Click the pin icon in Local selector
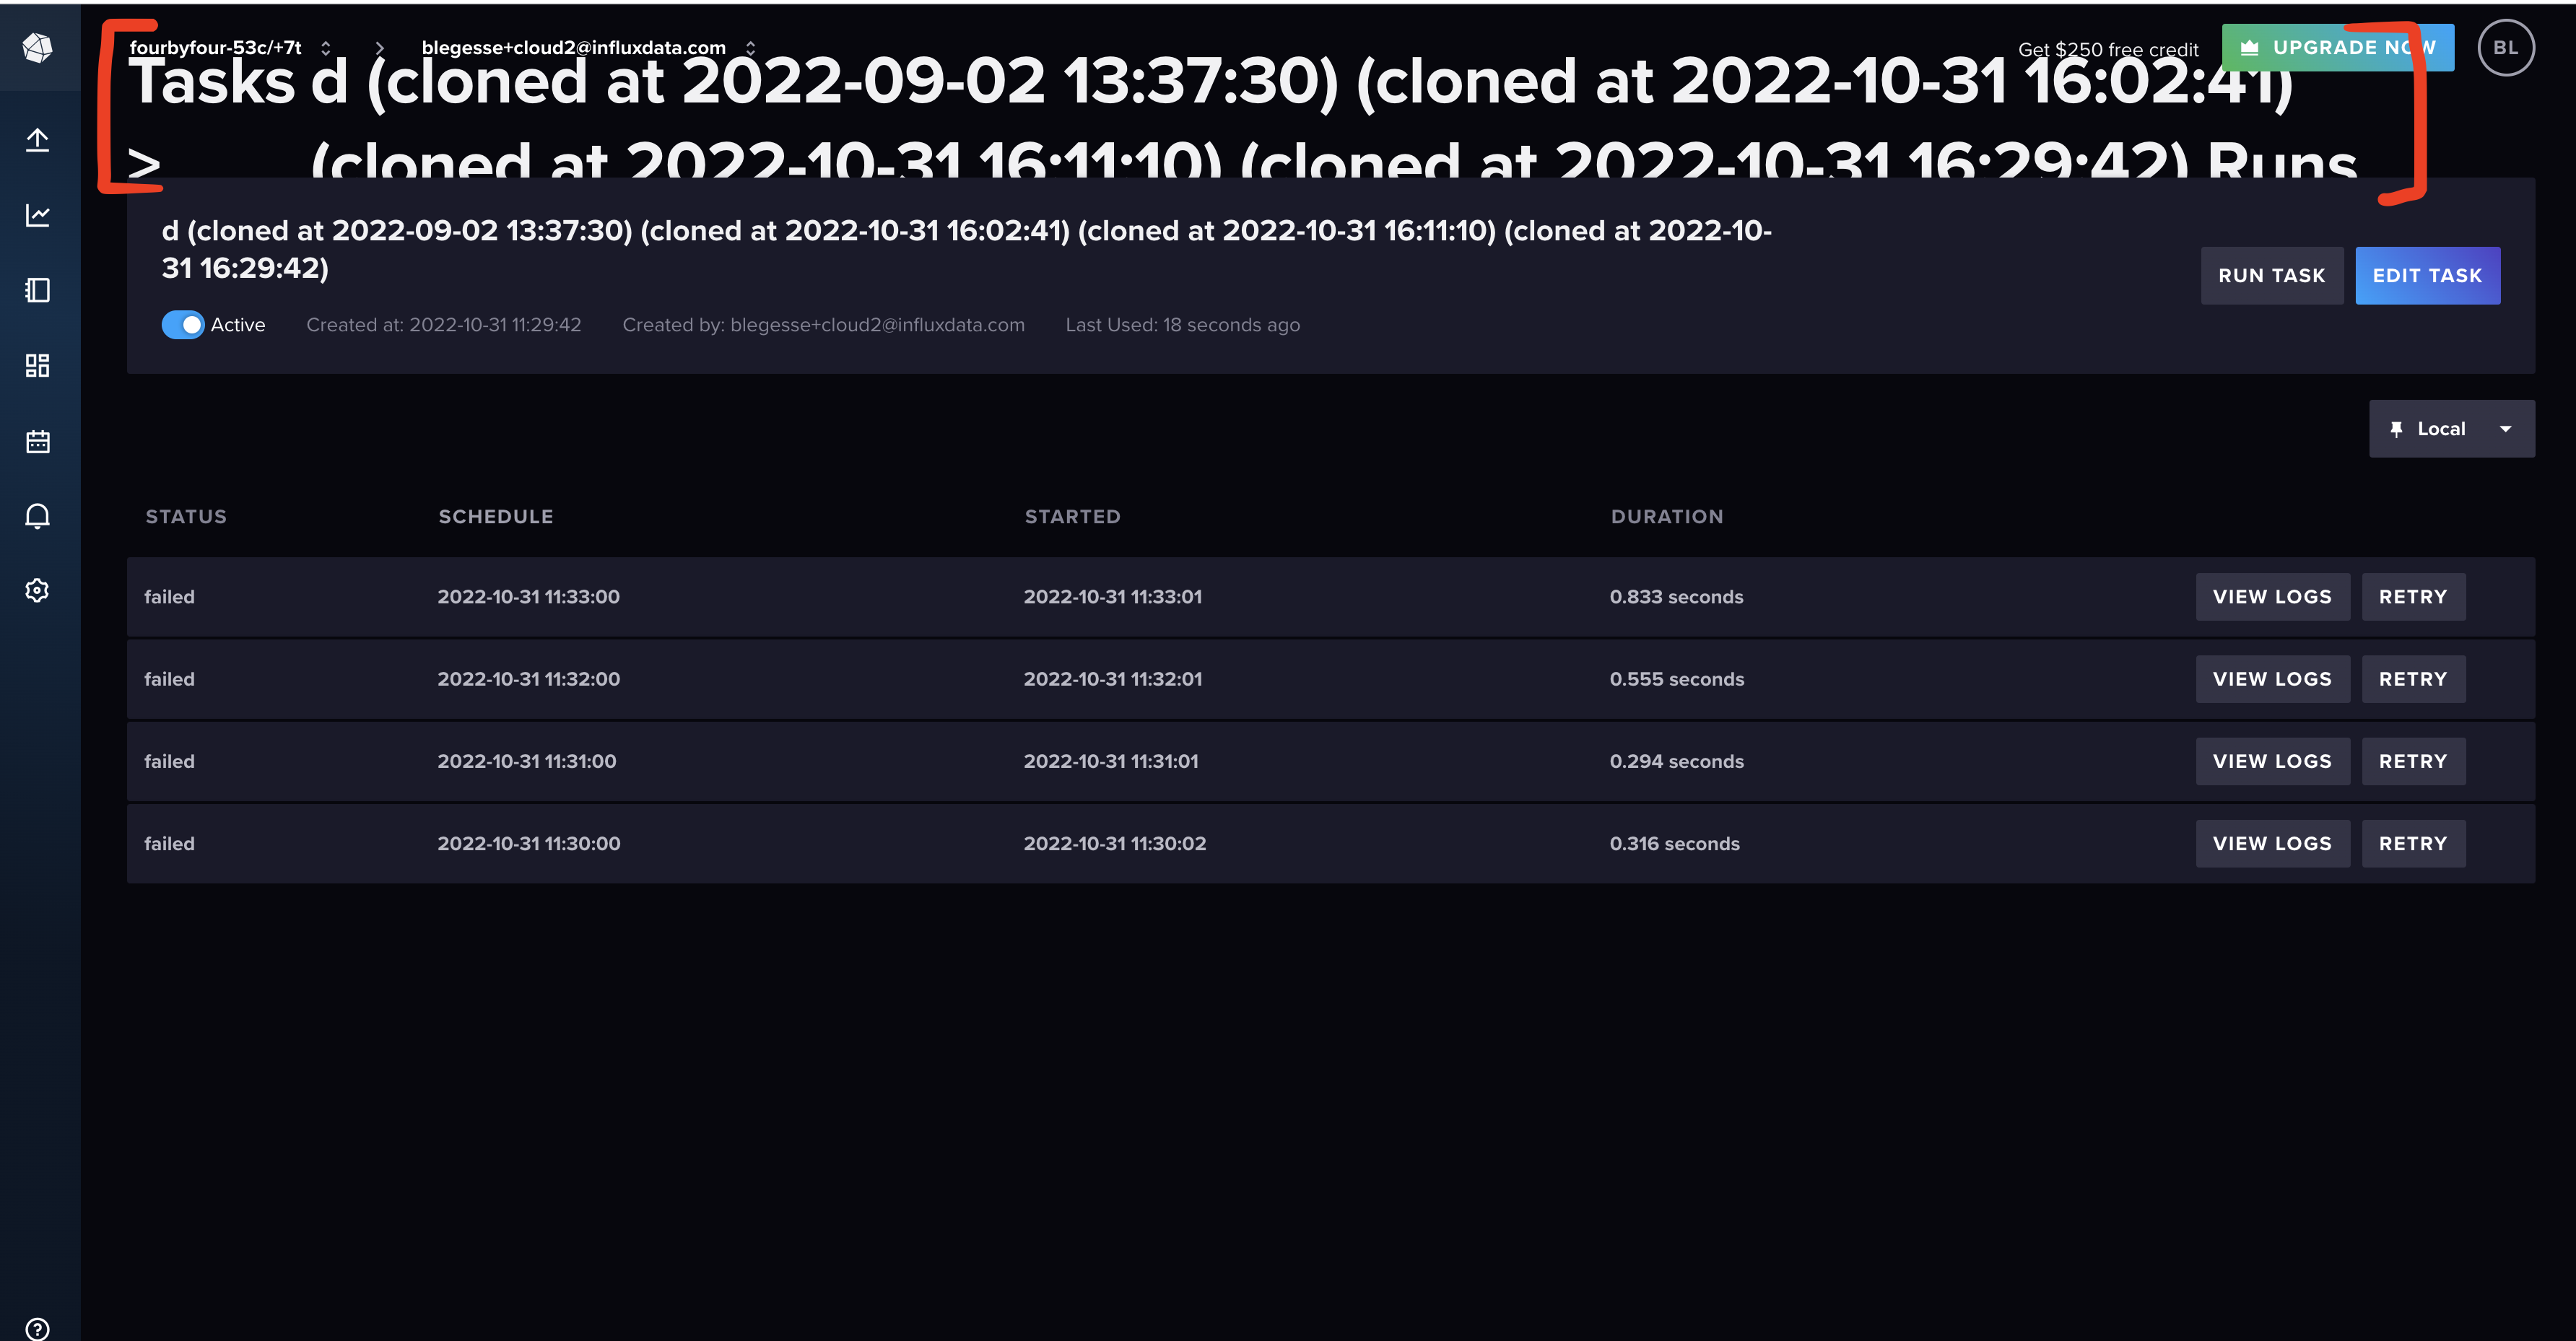The image size is (2576, 1341). (x=2397, y=428)
